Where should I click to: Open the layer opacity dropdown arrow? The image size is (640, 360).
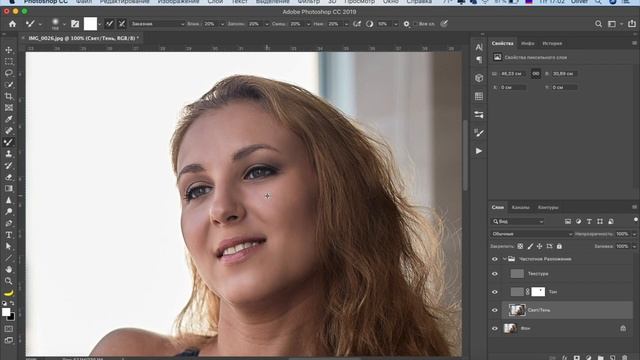[x=634, y=234]
